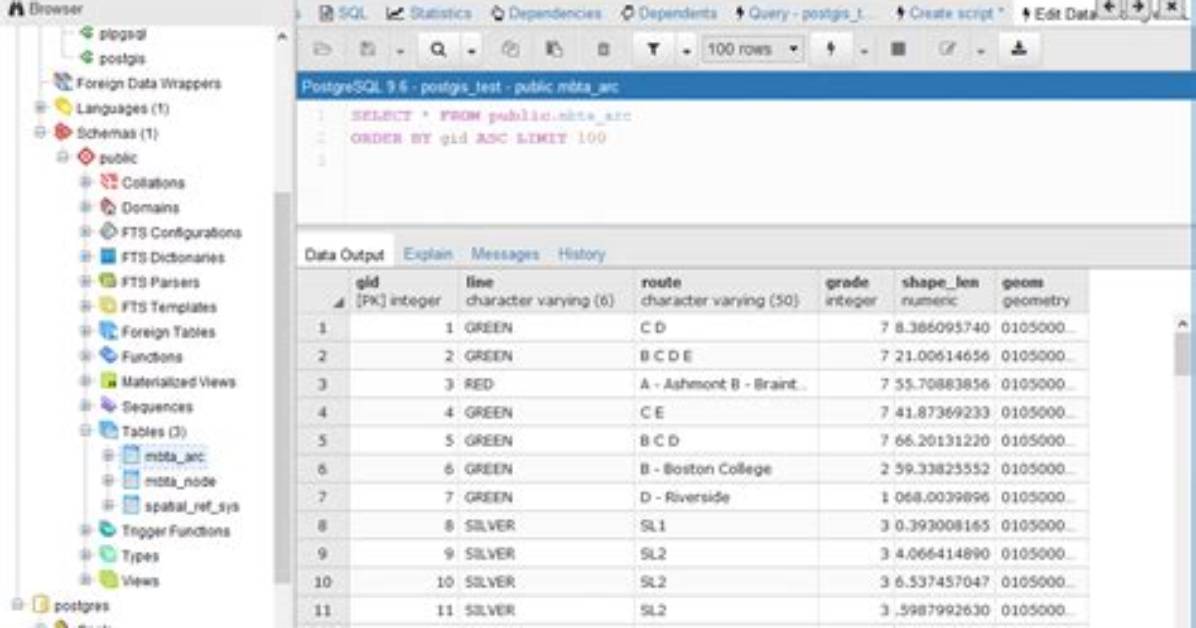Click the Delete trash icon
Viewport: 1196px width, 628px height.
(603, 50)
